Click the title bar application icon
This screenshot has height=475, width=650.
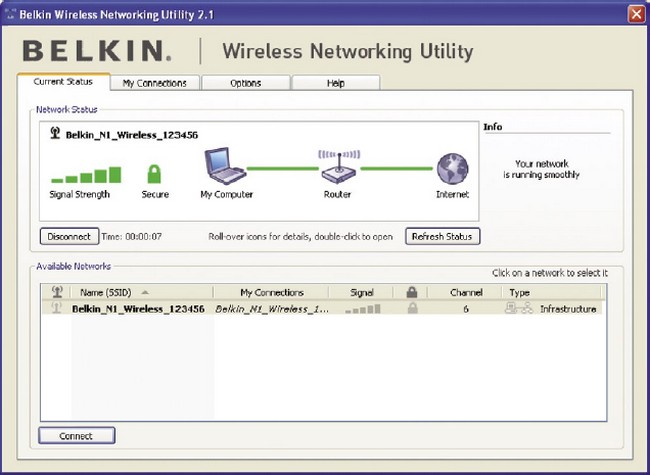tap(11, 14)
